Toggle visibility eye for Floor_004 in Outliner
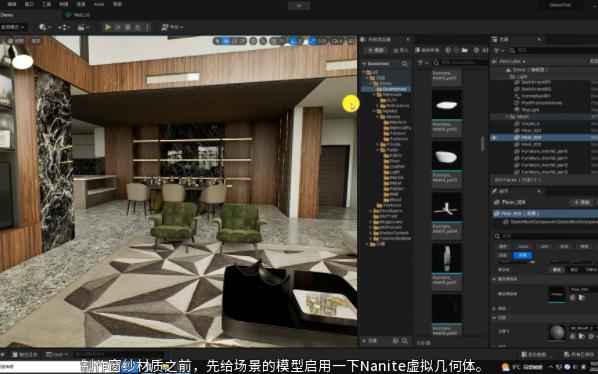Image resolution: width=598 pixels, height=374 pixels. point(494,138)
